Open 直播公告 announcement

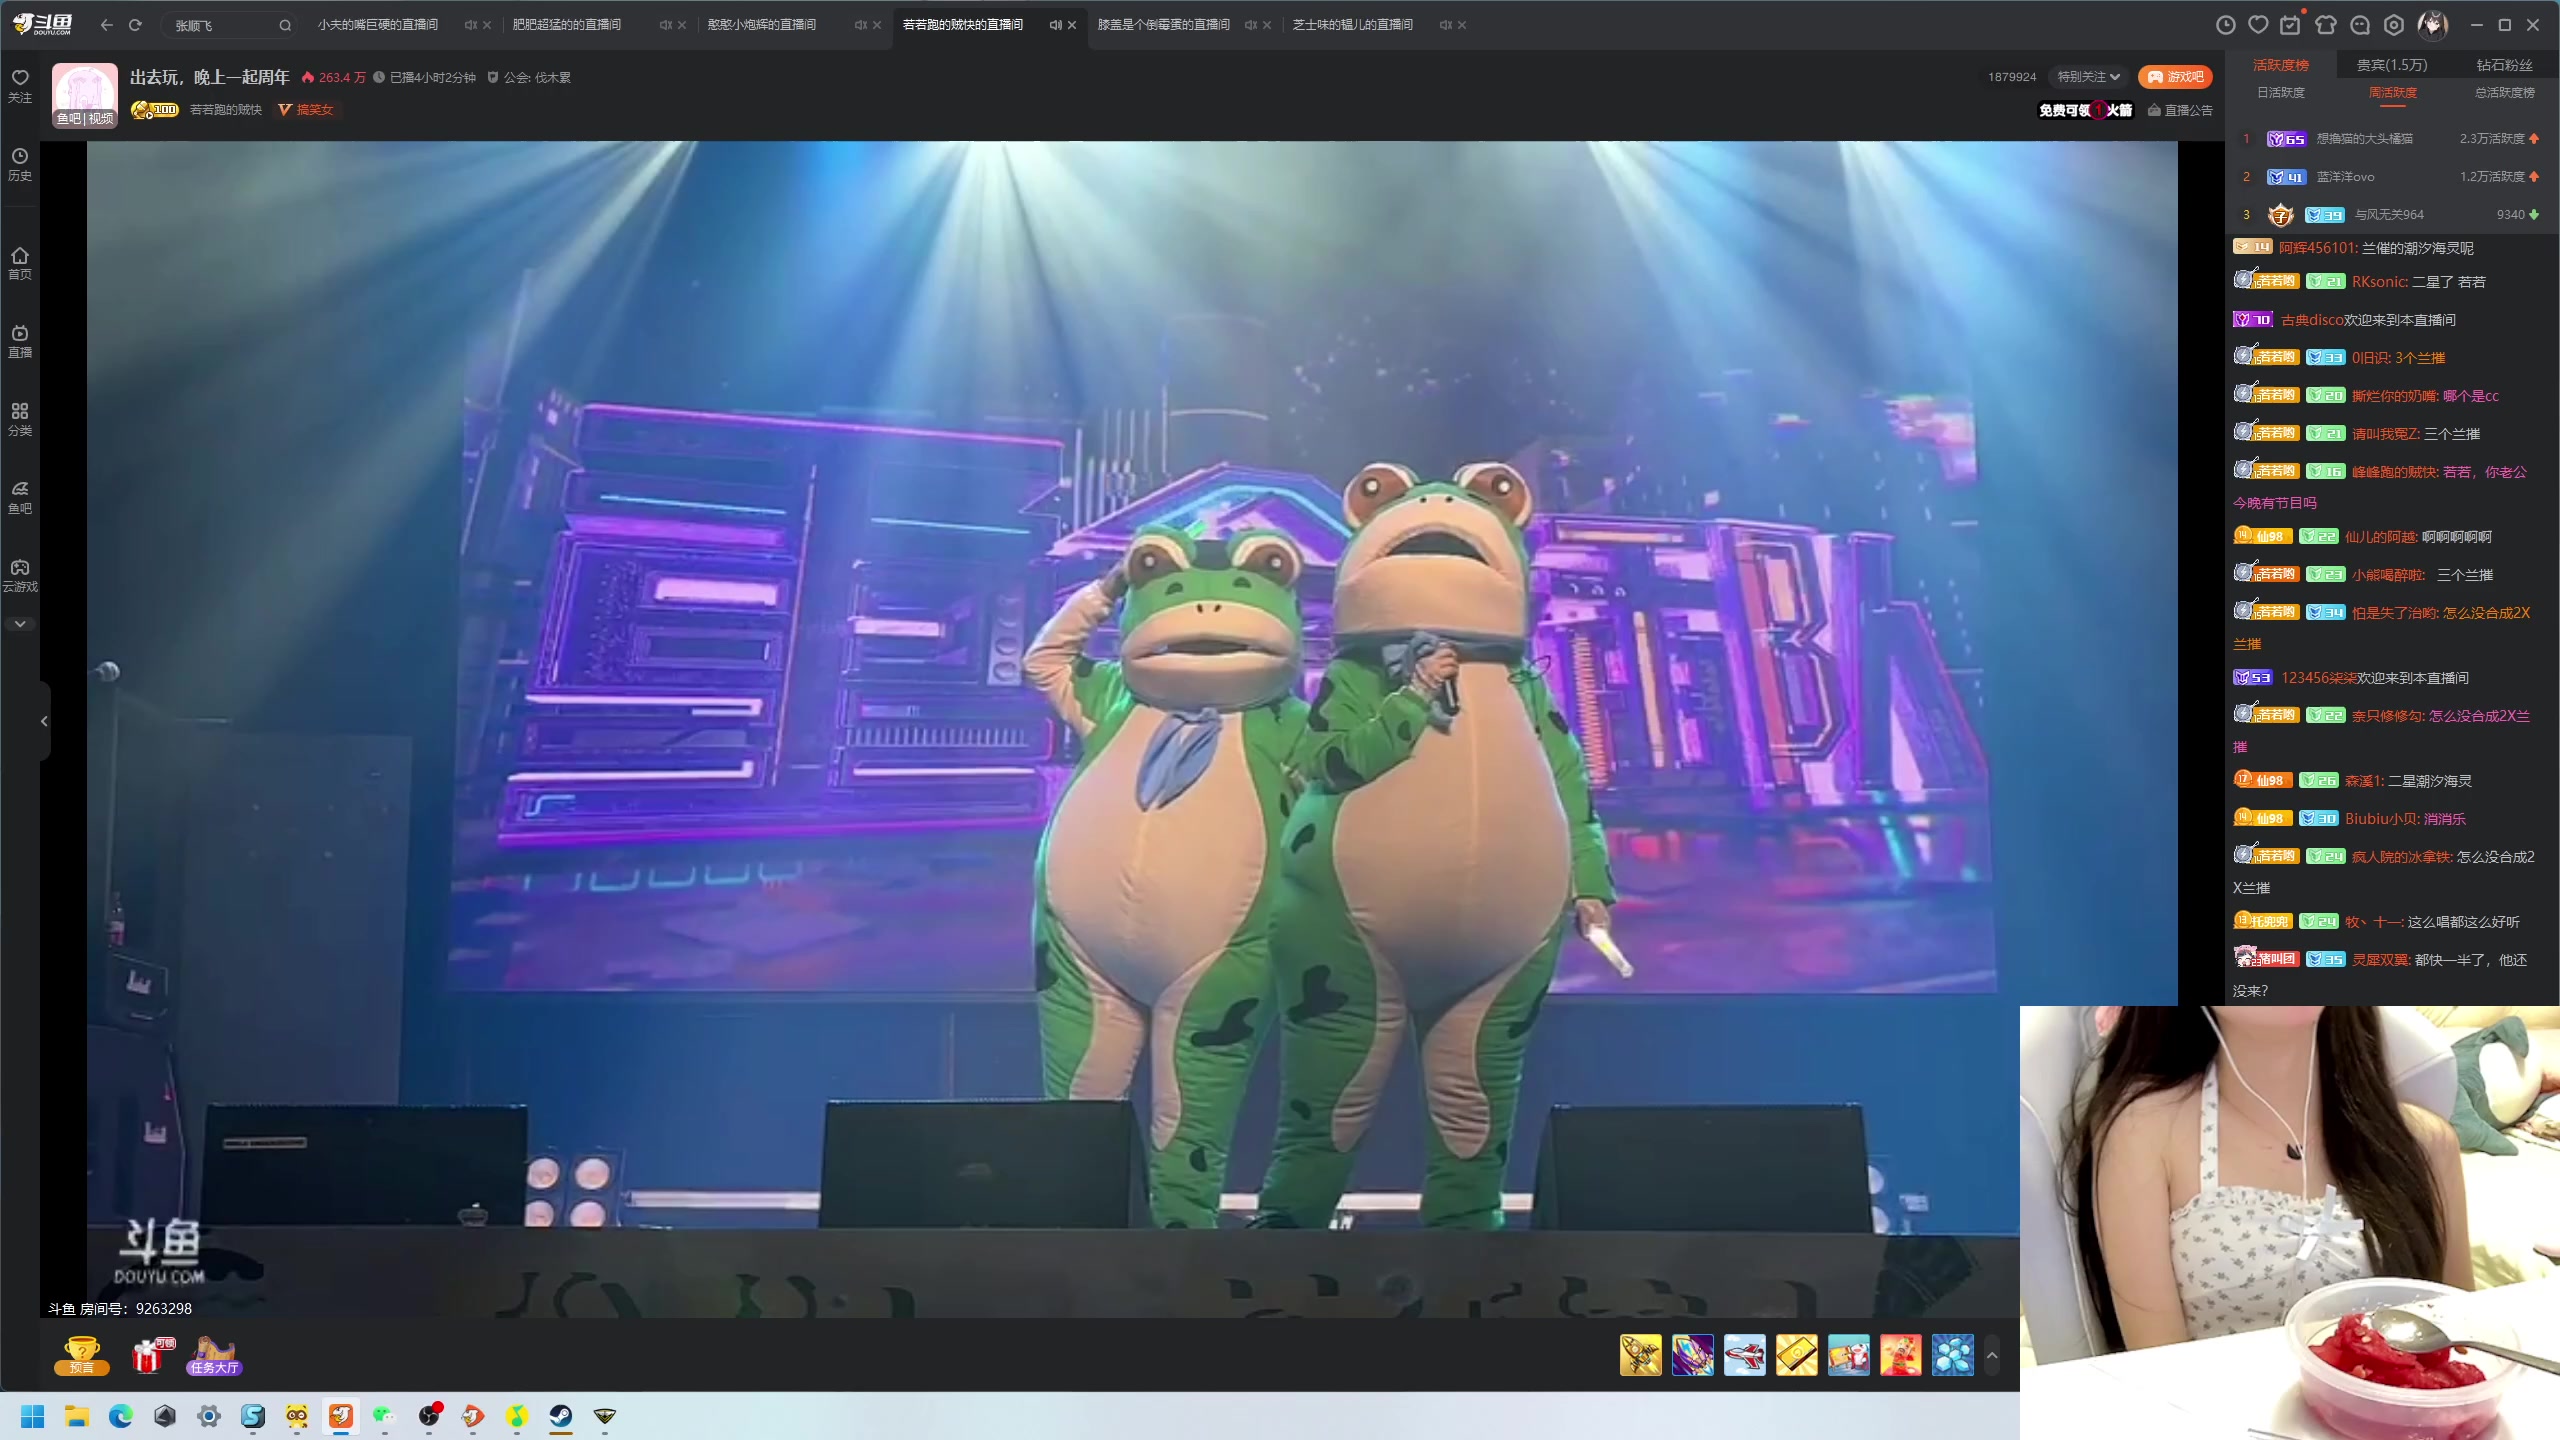pos(2180,110)
